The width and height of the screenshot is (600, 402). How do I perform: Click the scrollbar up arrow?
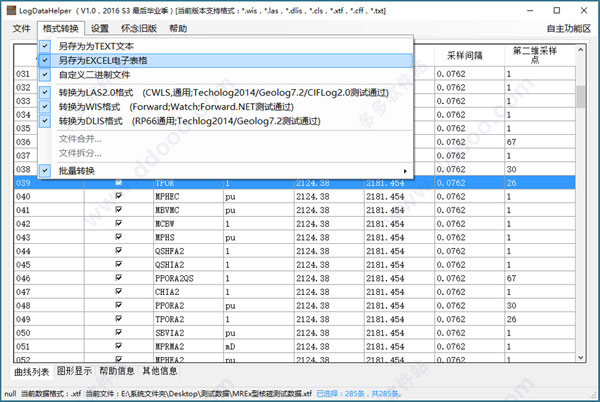click(580, 50)
